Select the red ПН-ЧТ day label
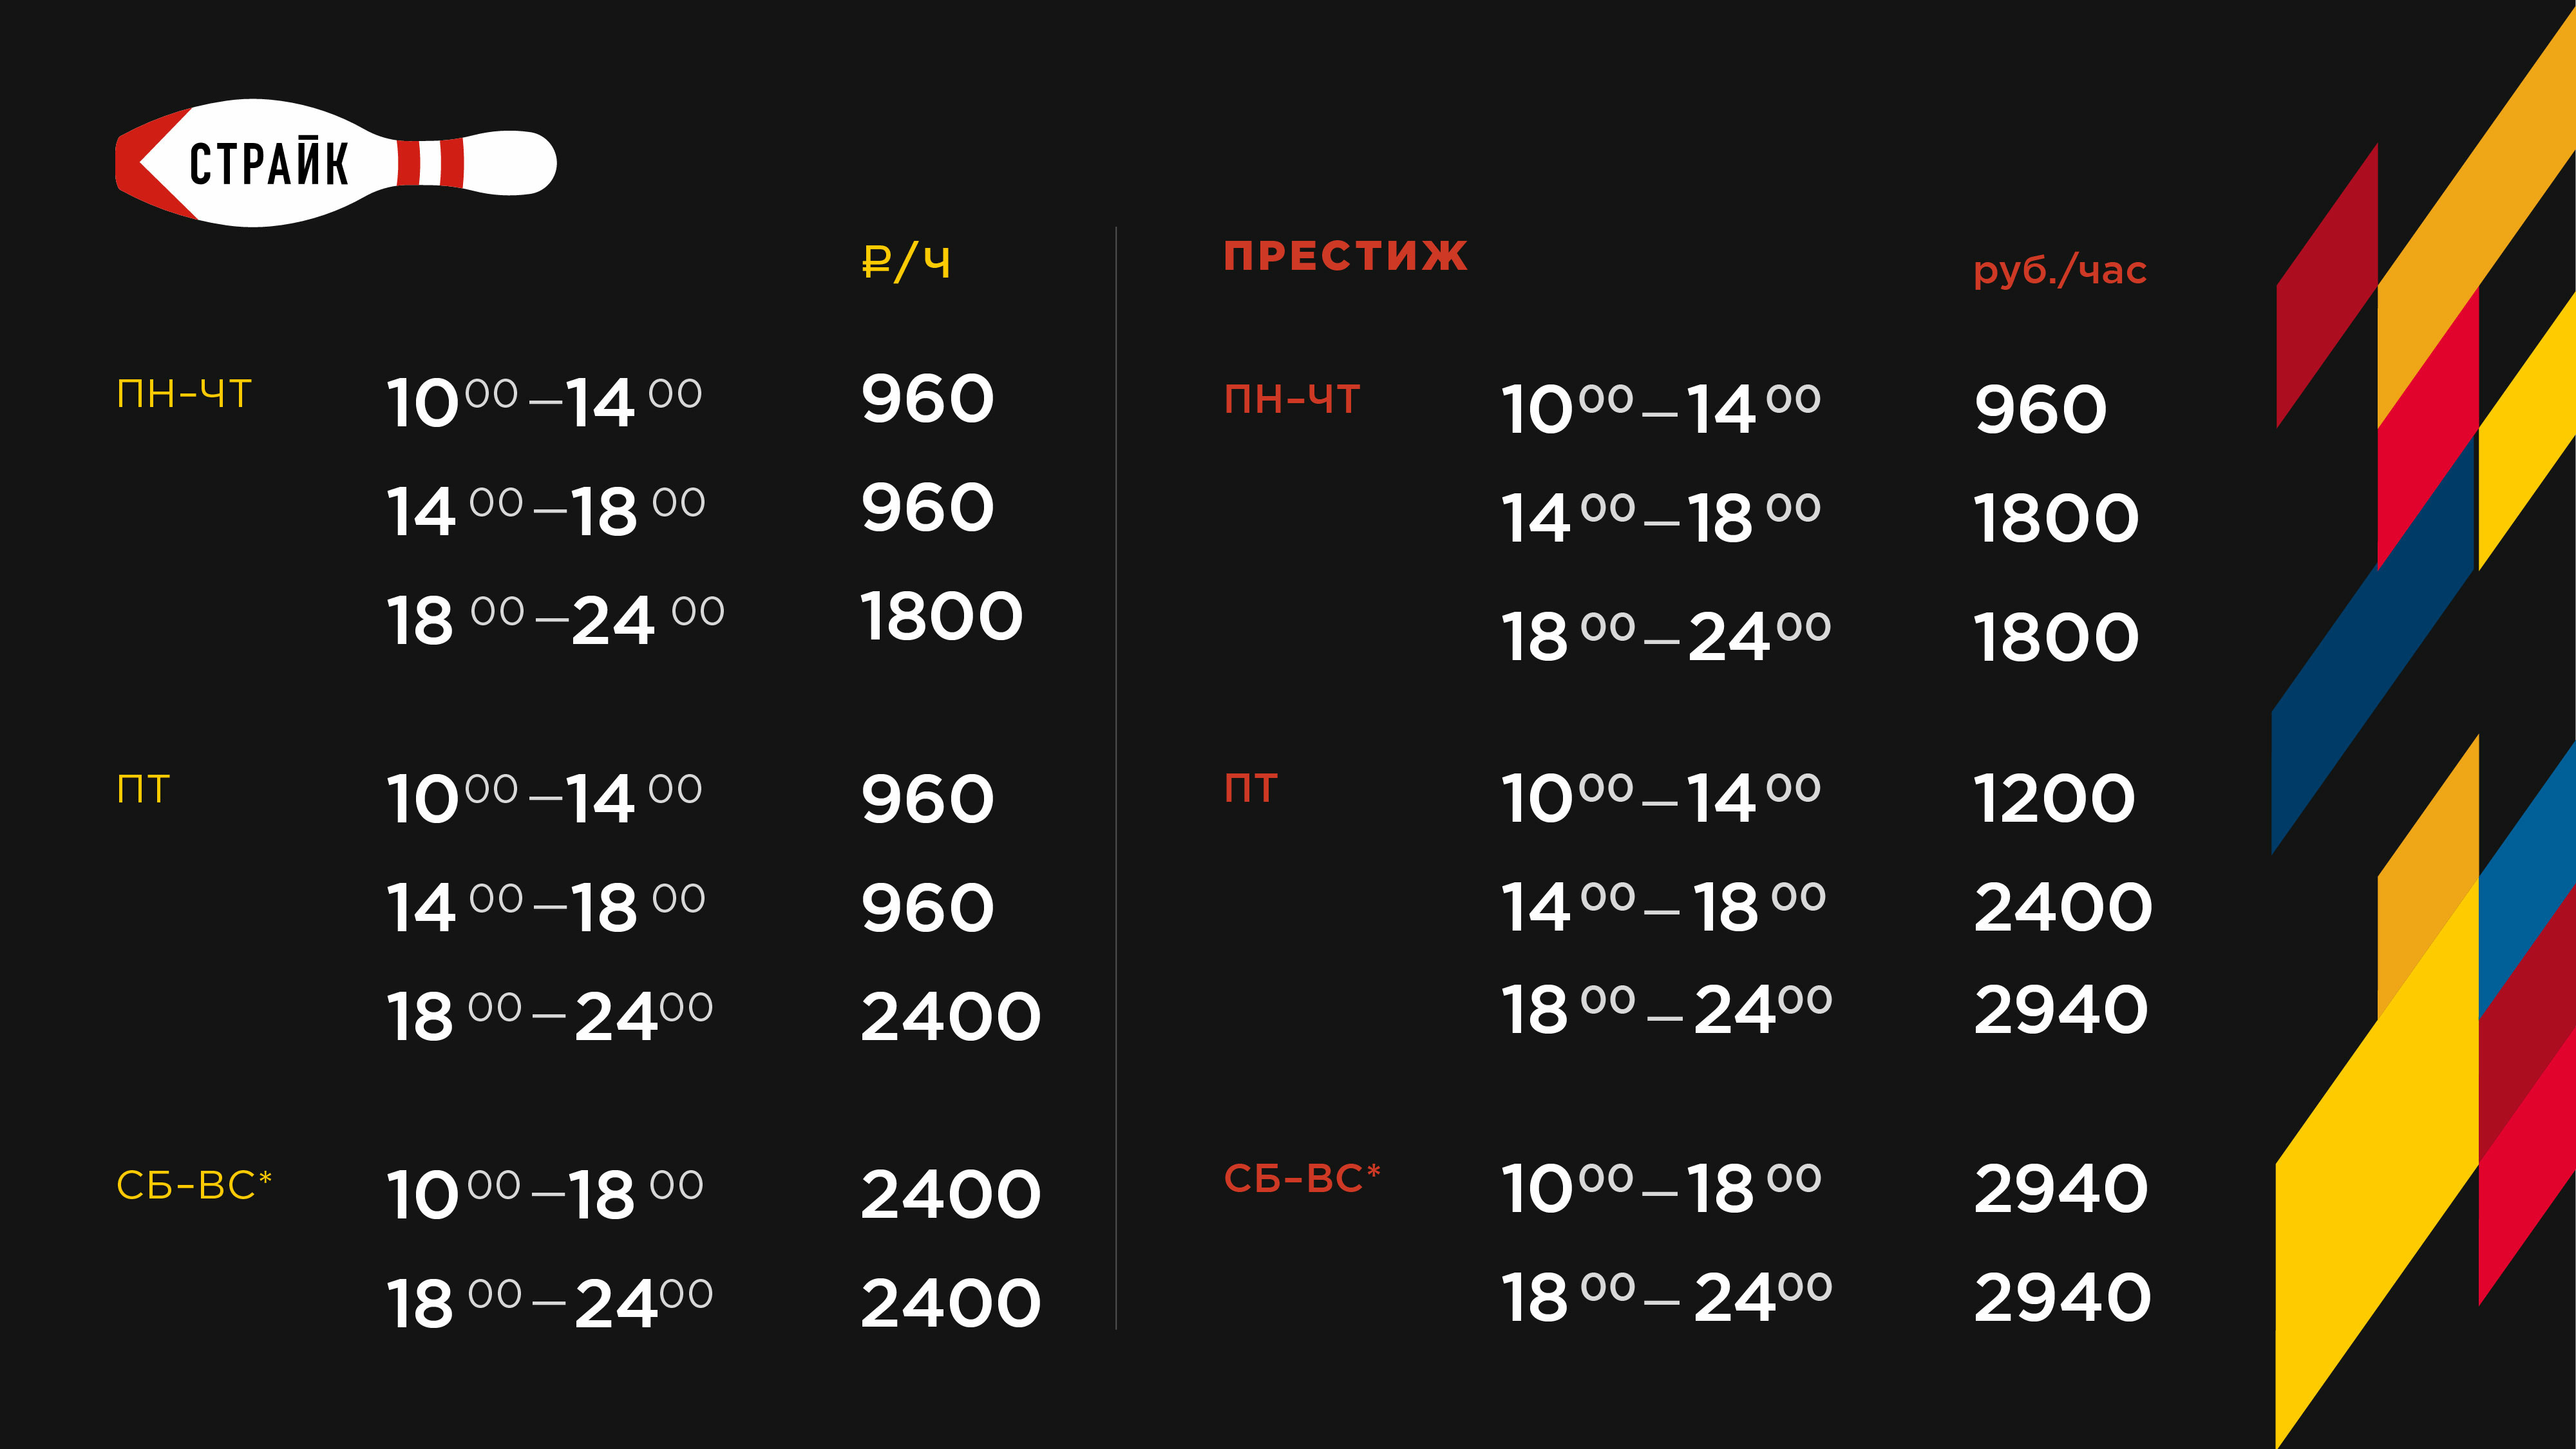The width and height of the screenshot is (2576, 1449). click(x=1291, y=400)
